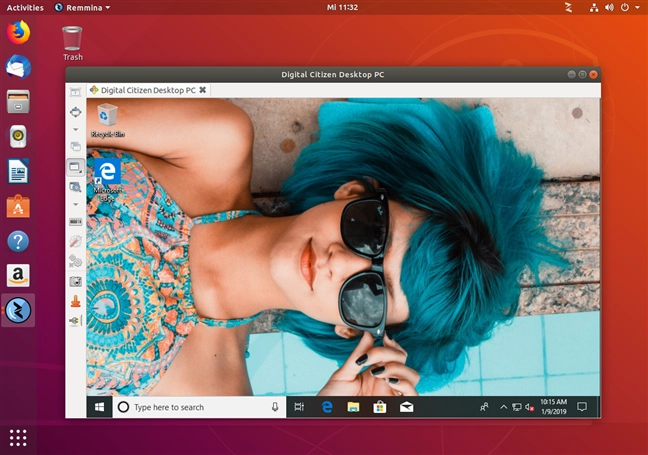Open Task View in Windows taskbar
This screenshot has width=648, height=455.
(x=299, y=407)
